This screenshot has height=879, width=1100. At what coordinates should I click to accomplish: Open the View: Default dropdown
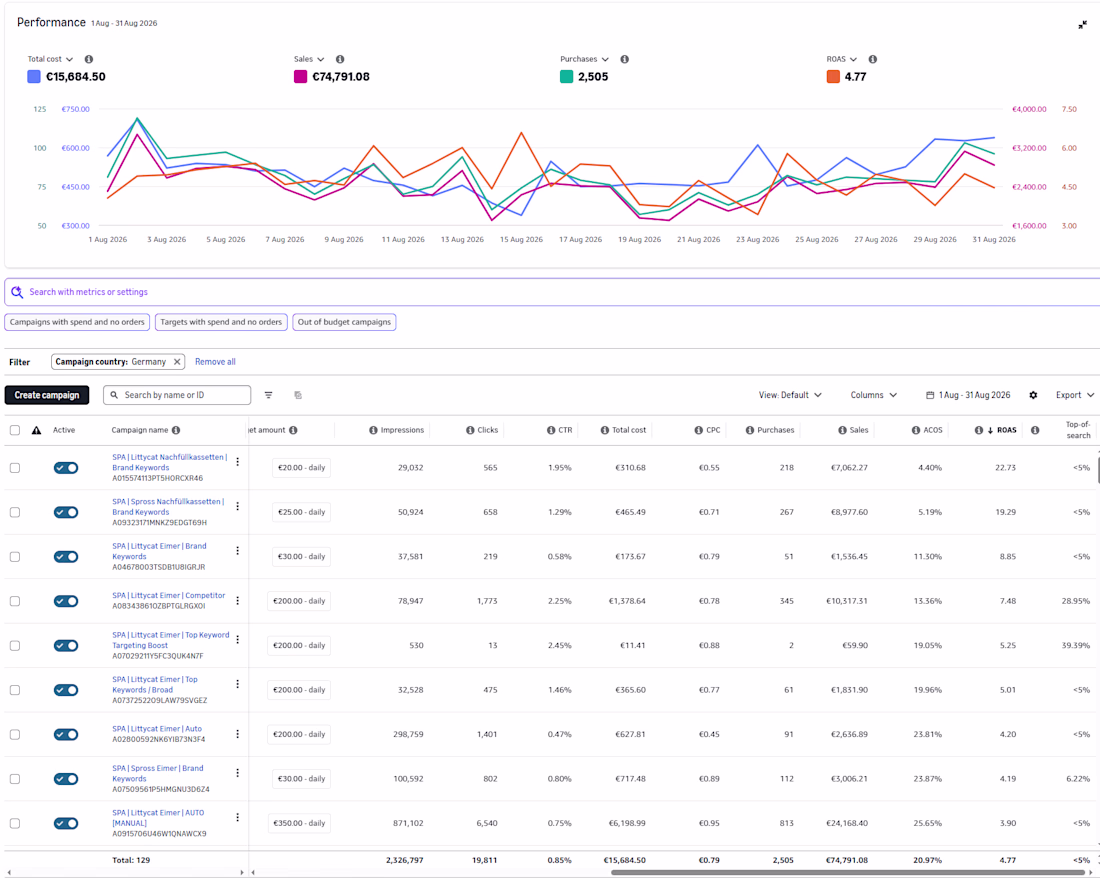coord(790,395)
